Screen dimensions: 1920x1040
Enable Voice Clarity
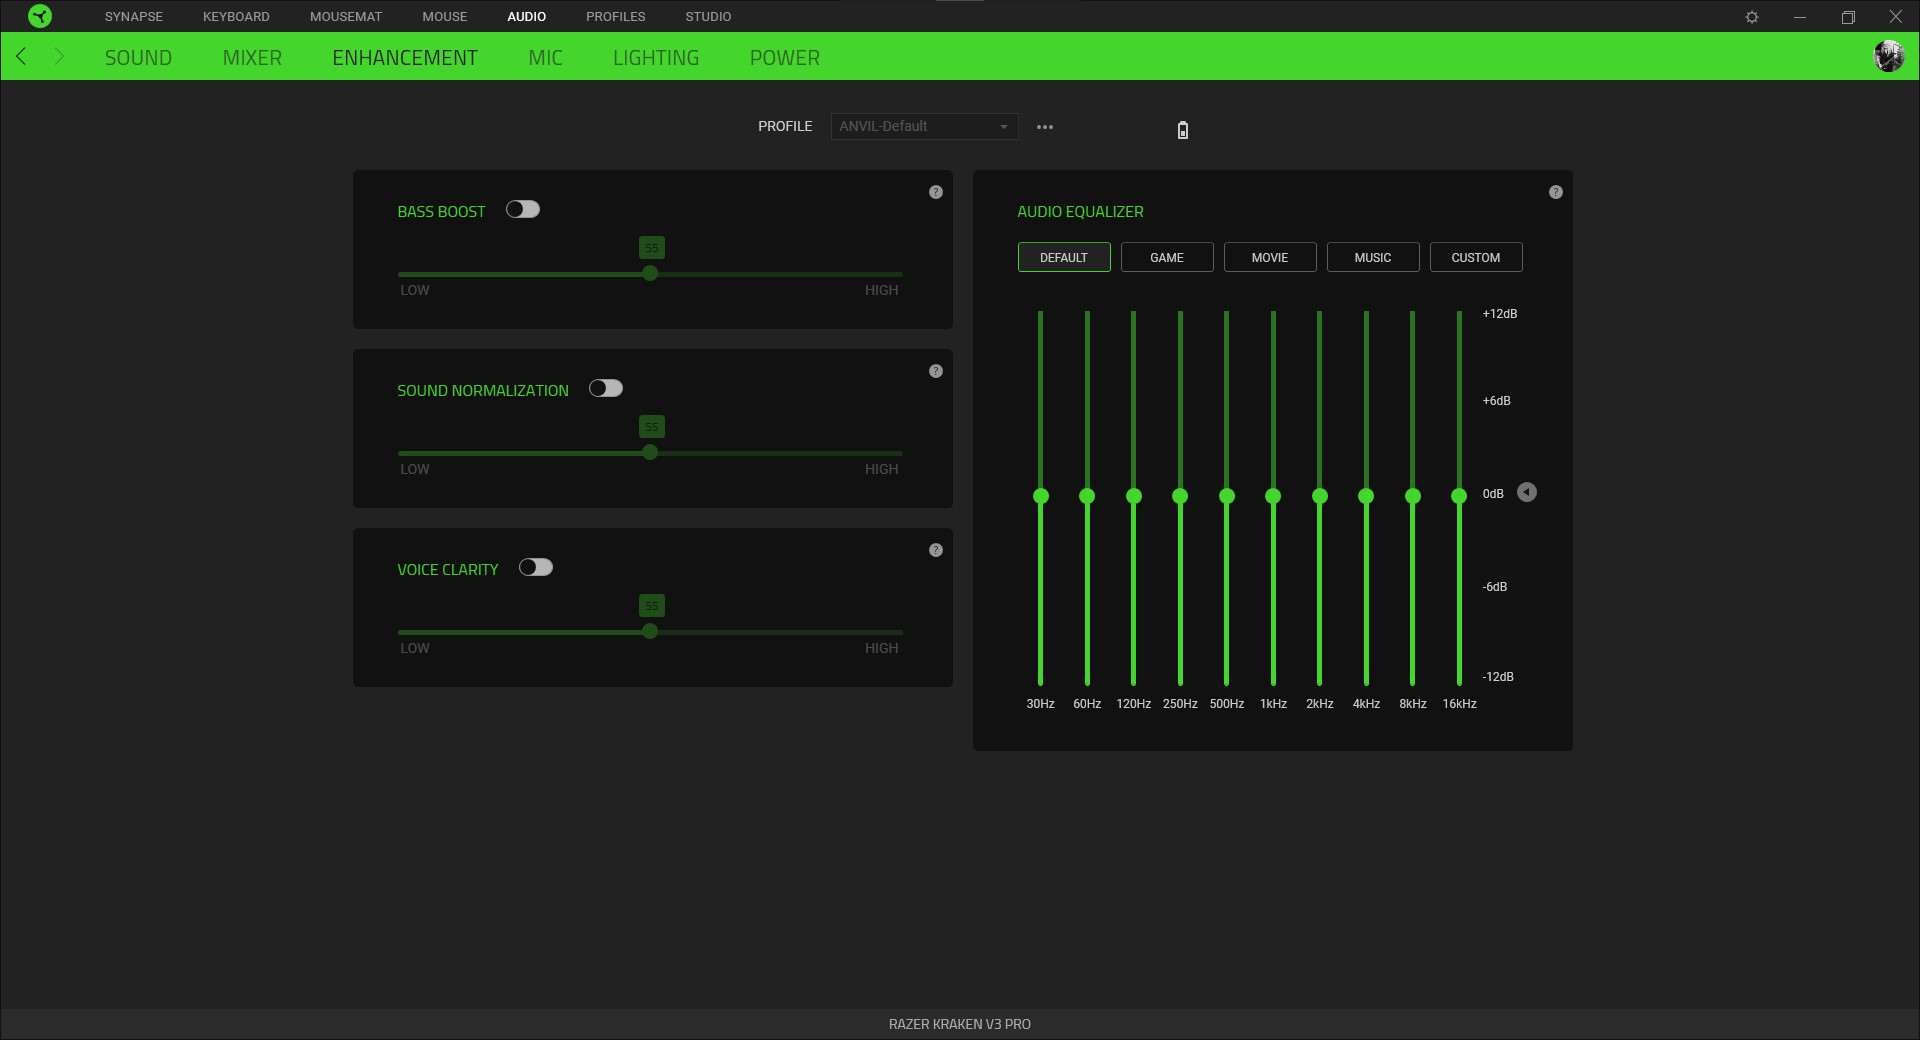coord(536,568)
